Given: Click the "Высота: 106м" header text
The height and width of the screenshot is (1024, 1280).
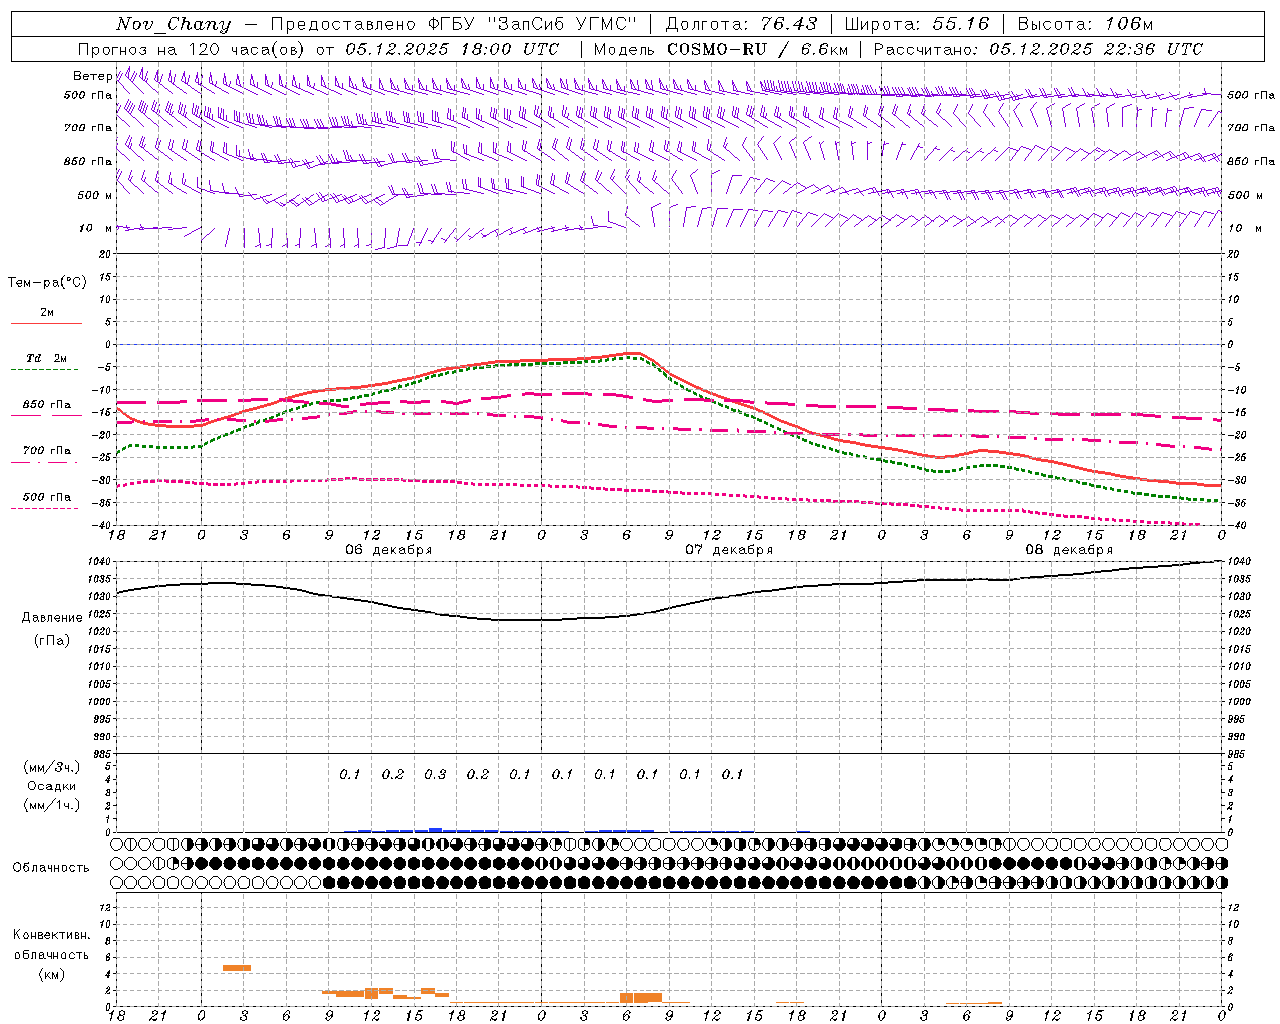Looking at the screenshot, I should tap(1085, 24).
